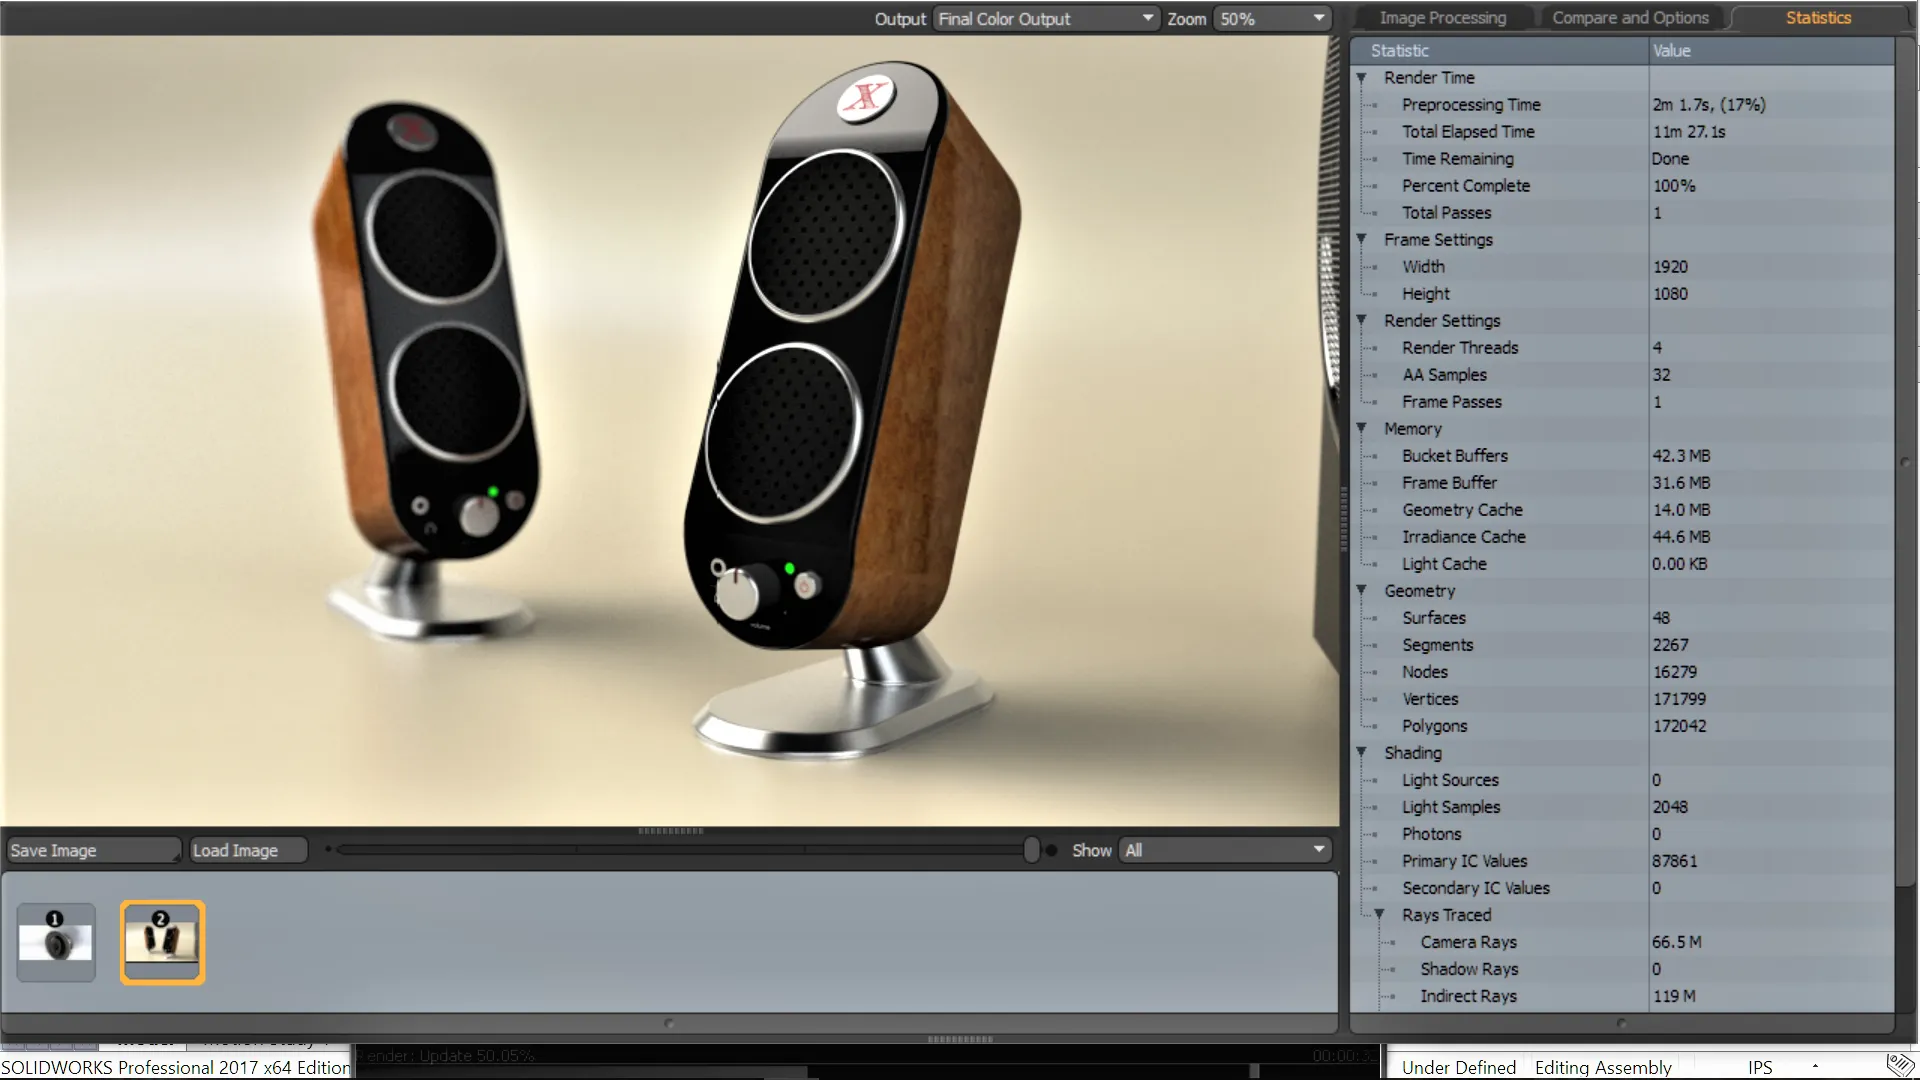1920x1080 pixels.
Task: Open the IPS units dropdown
Action: pyautogui.click(x=1814, y=1066)
